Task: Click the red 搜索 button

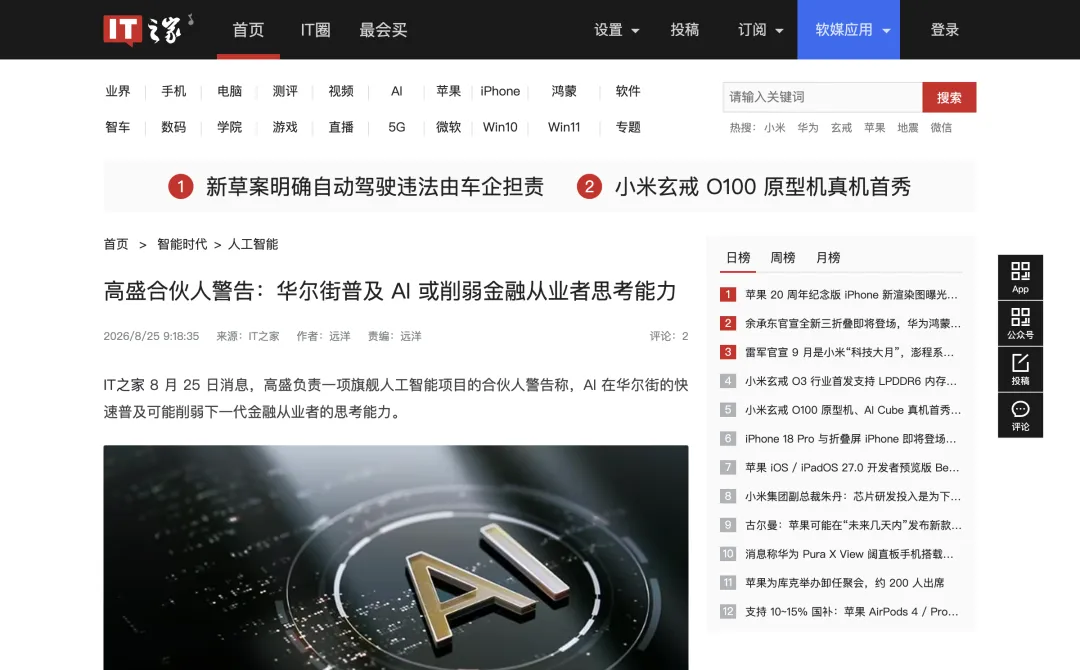Action: (x=949, y=97)
